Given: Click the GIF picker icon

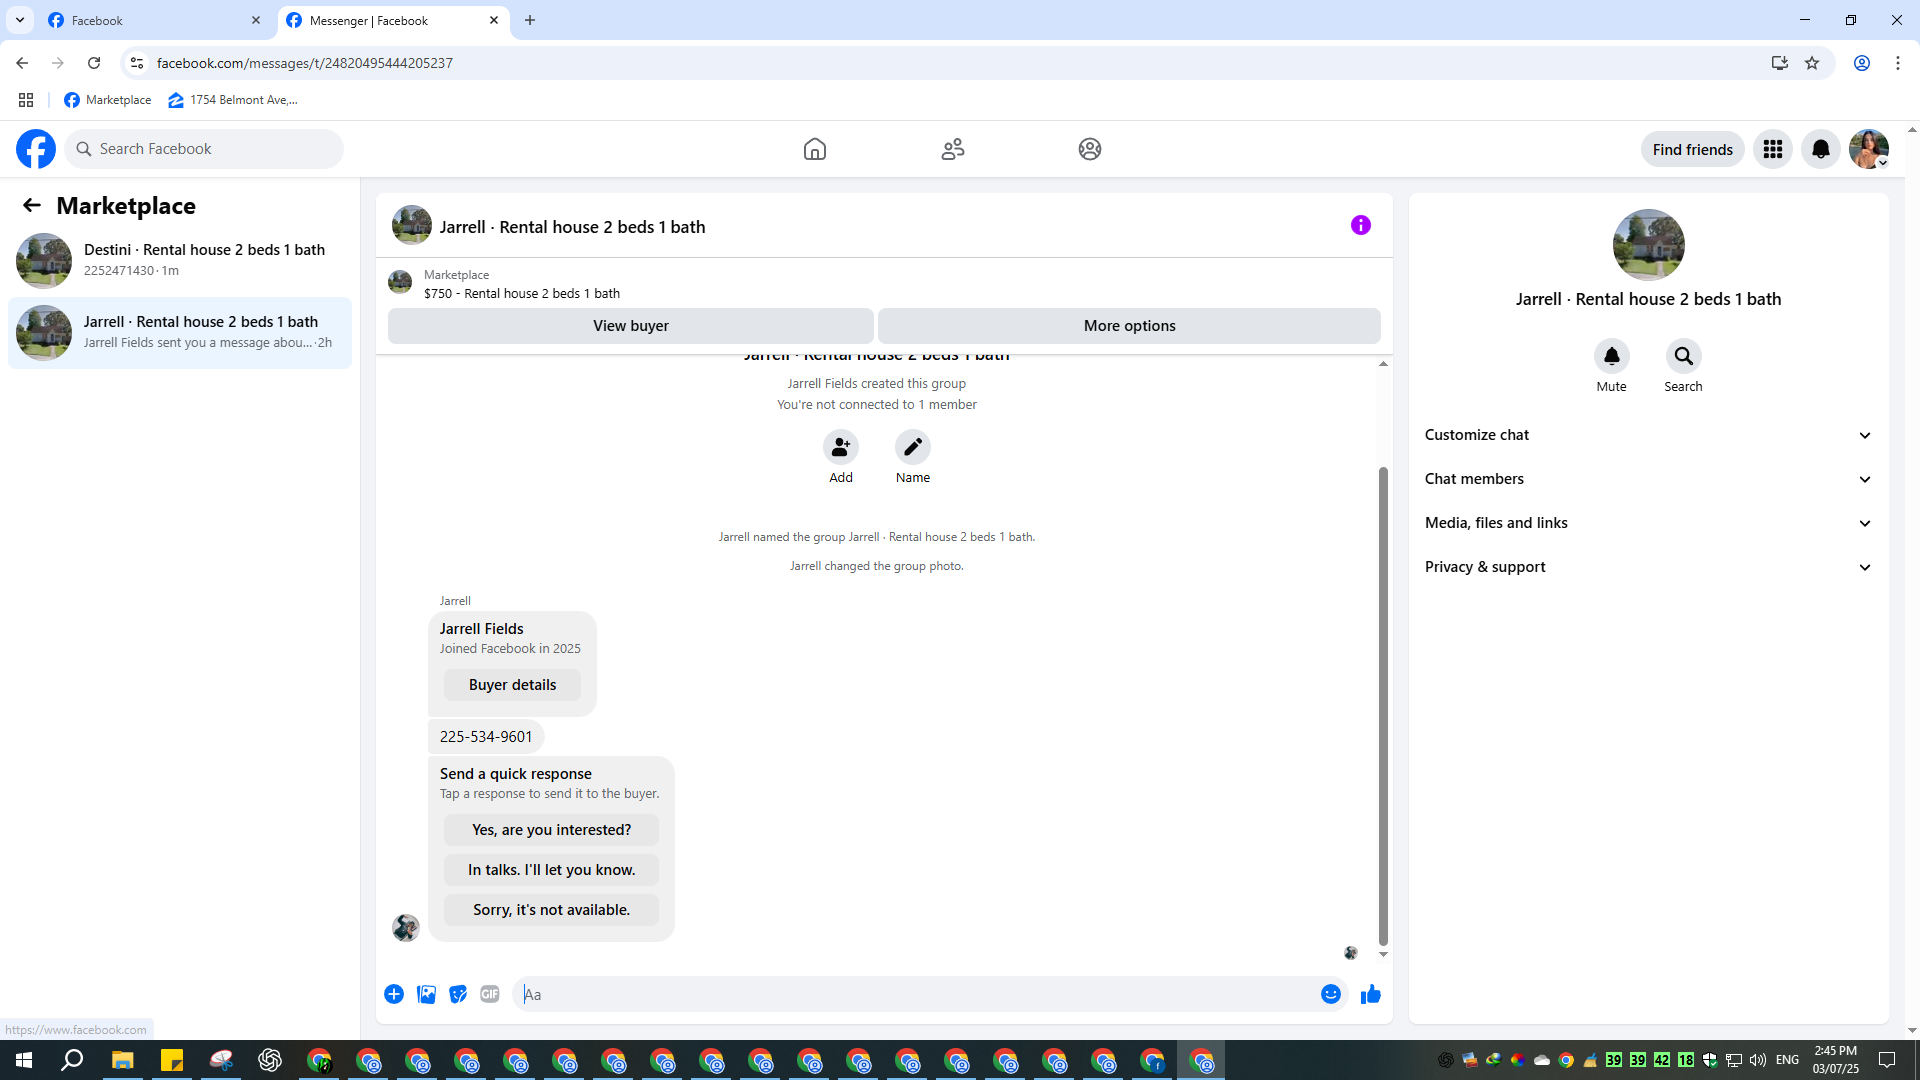Looking at the screenshot, I should (x=489, y=994).
